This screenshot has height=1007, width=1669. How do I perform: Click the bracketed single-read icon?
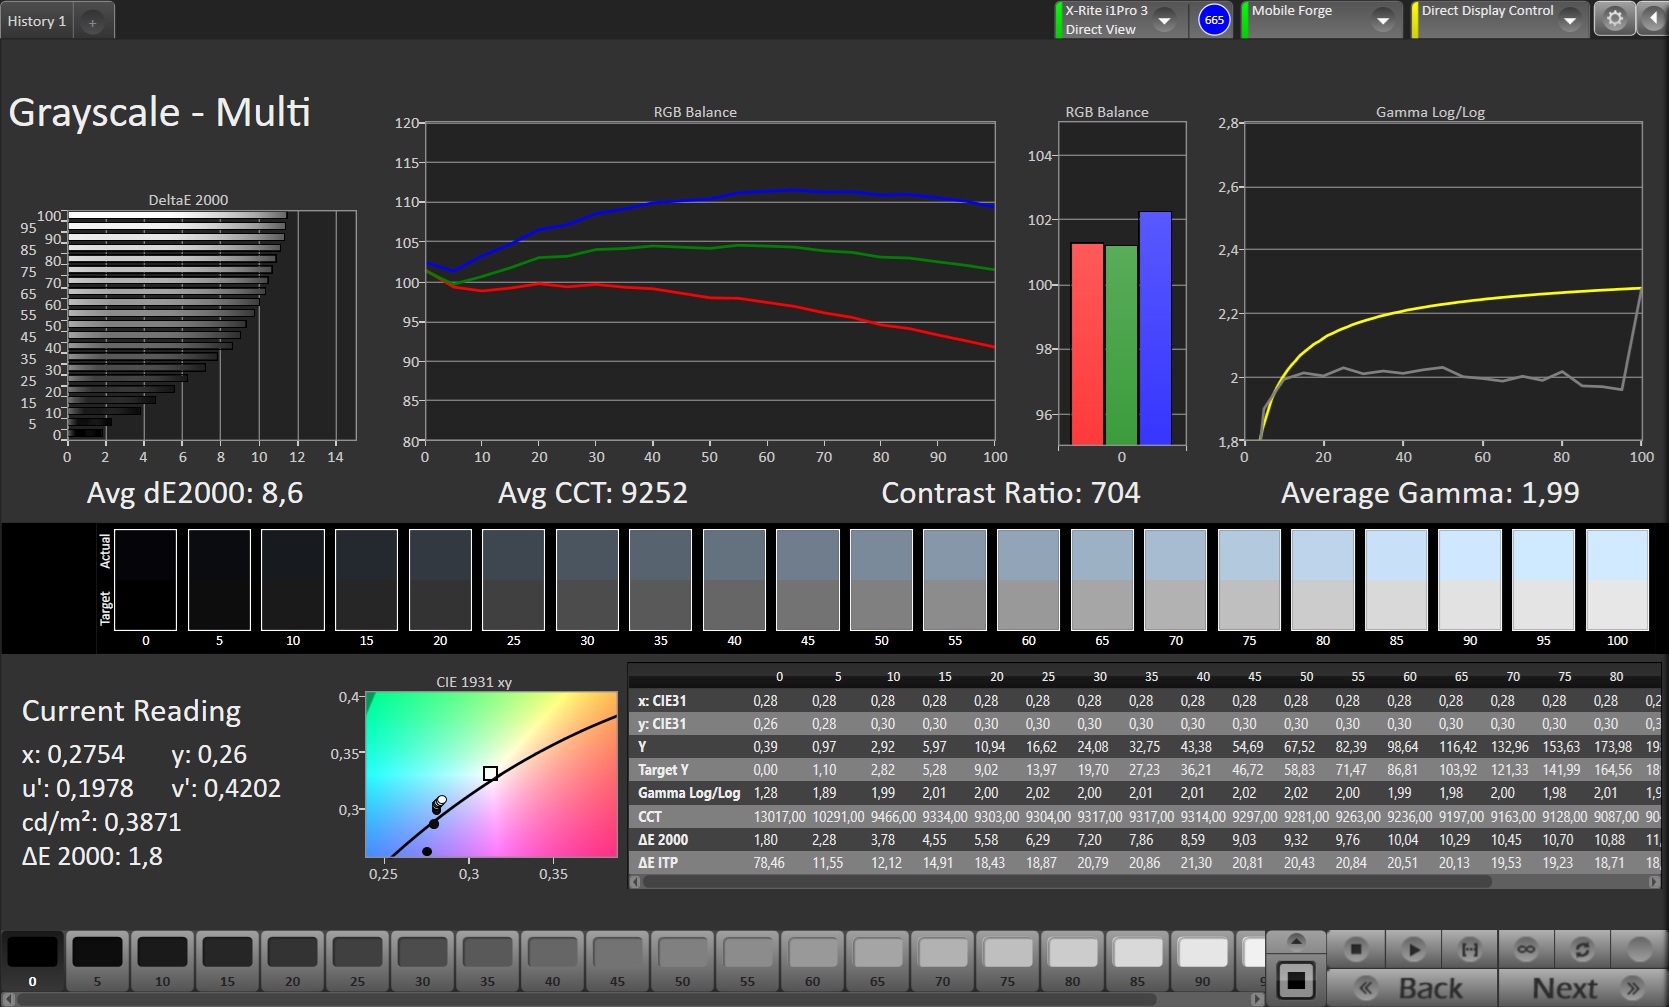(x=1469, y=948)
